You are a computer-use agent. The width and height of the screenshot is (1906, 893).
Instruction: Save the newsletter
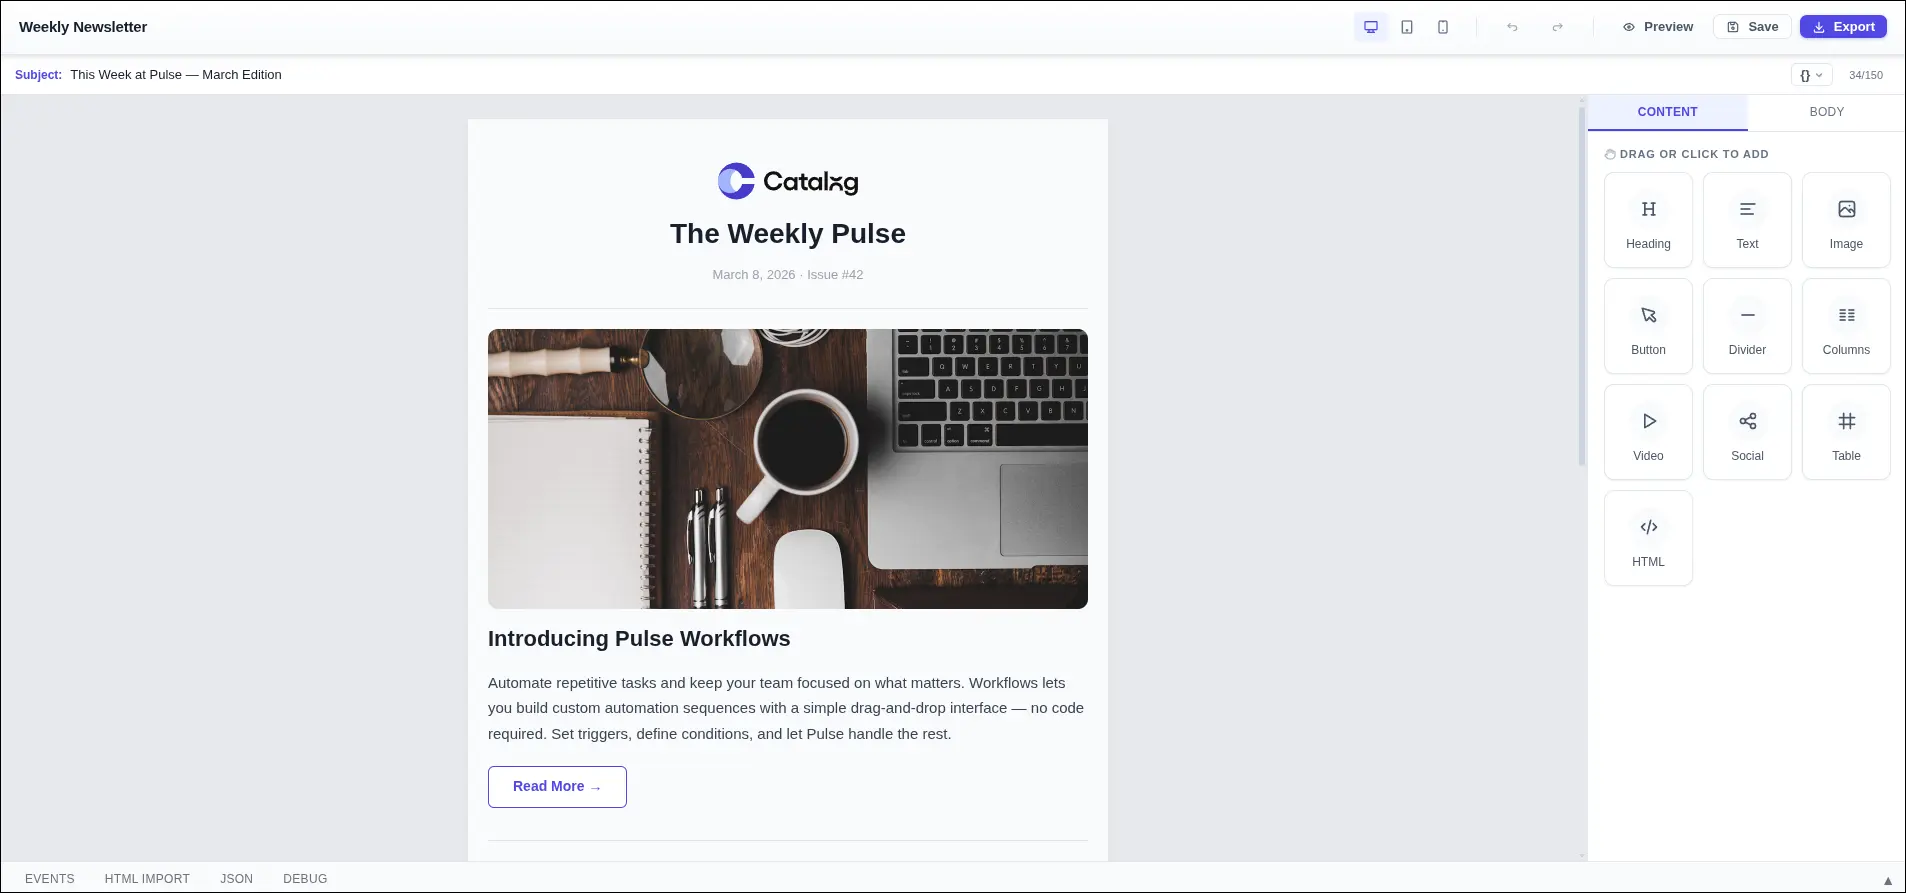pos(1752,27)
